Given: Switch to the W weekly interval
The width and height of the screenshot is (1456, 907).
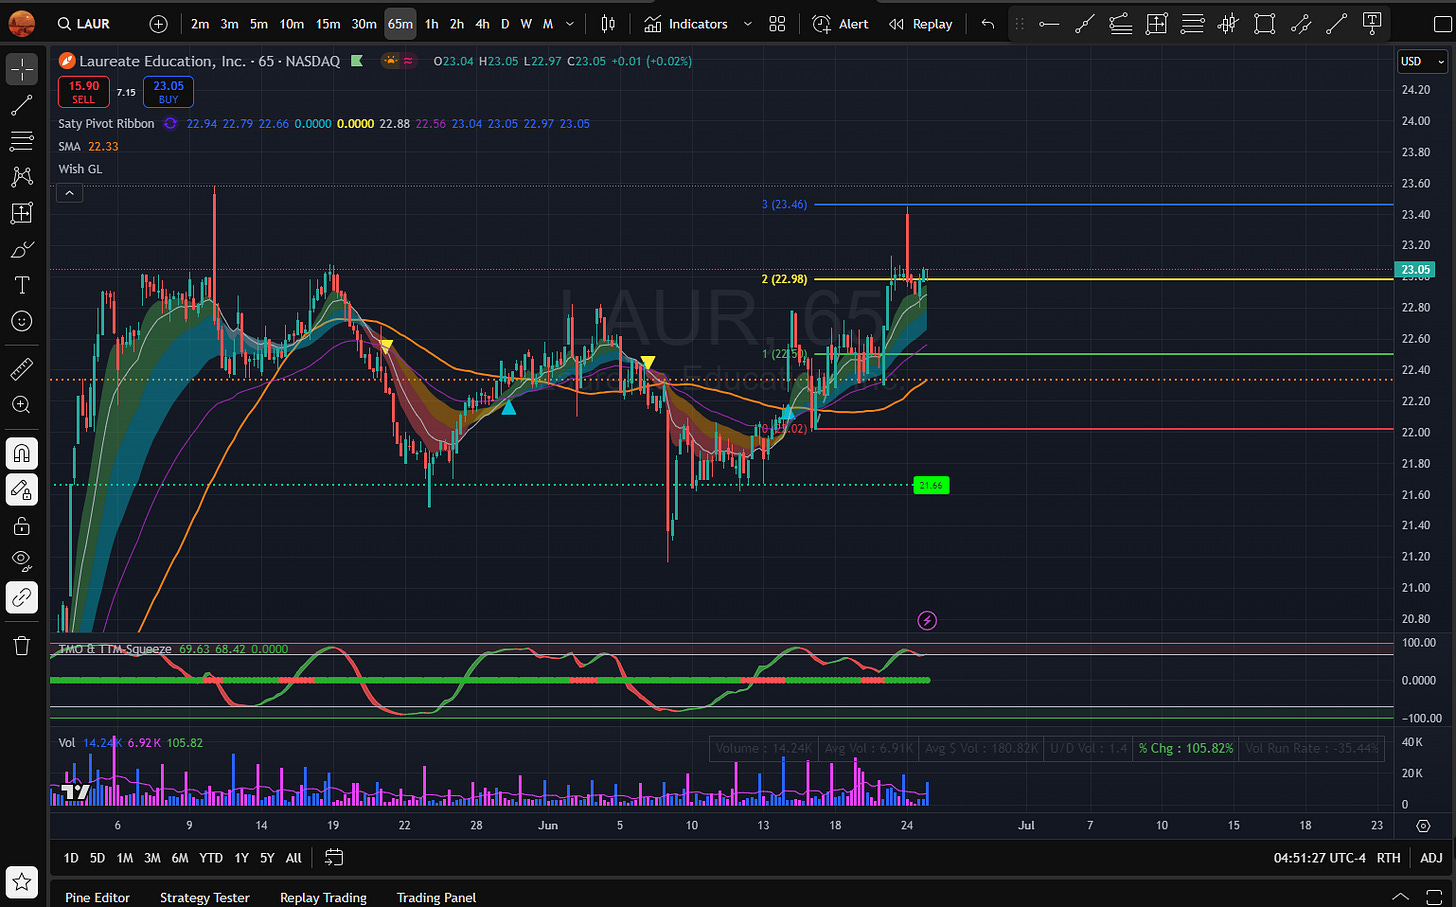Looking at the screenshot, I should coord(526,24).
